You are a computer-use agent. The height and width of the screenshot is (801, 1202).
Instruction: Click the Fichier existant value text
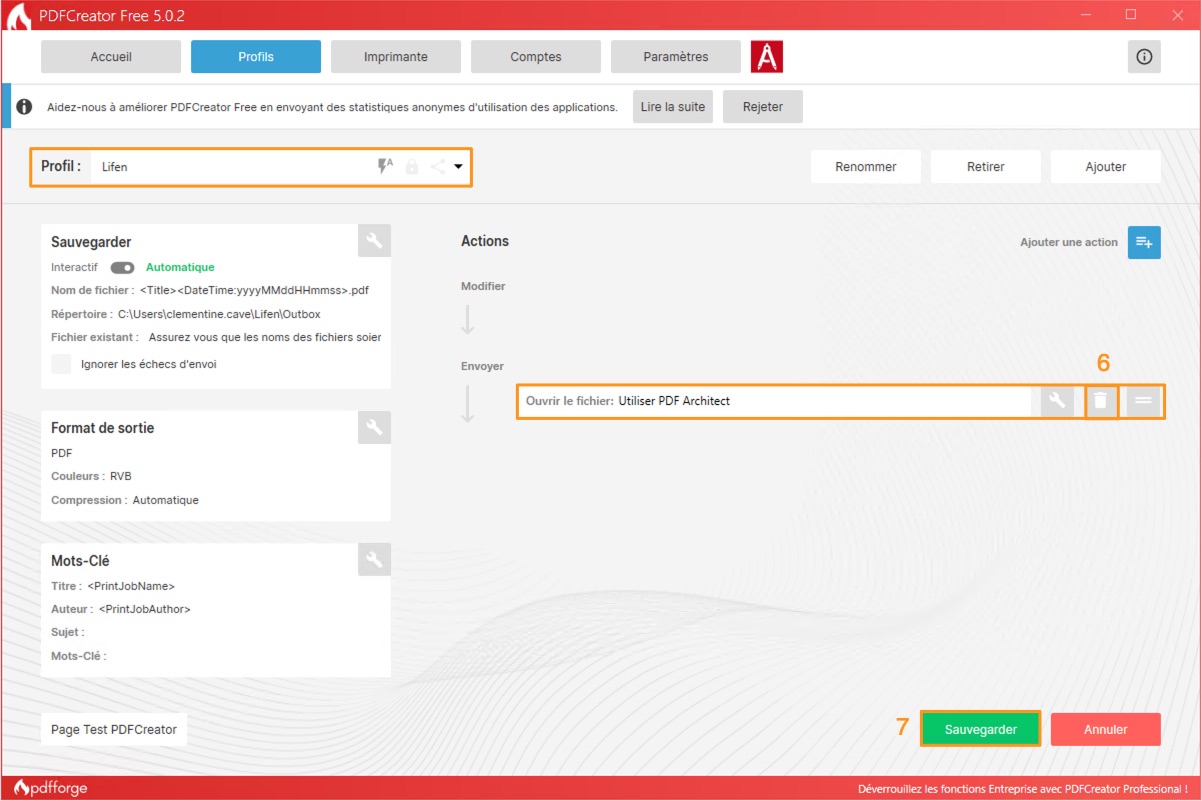tap(265, 337)
